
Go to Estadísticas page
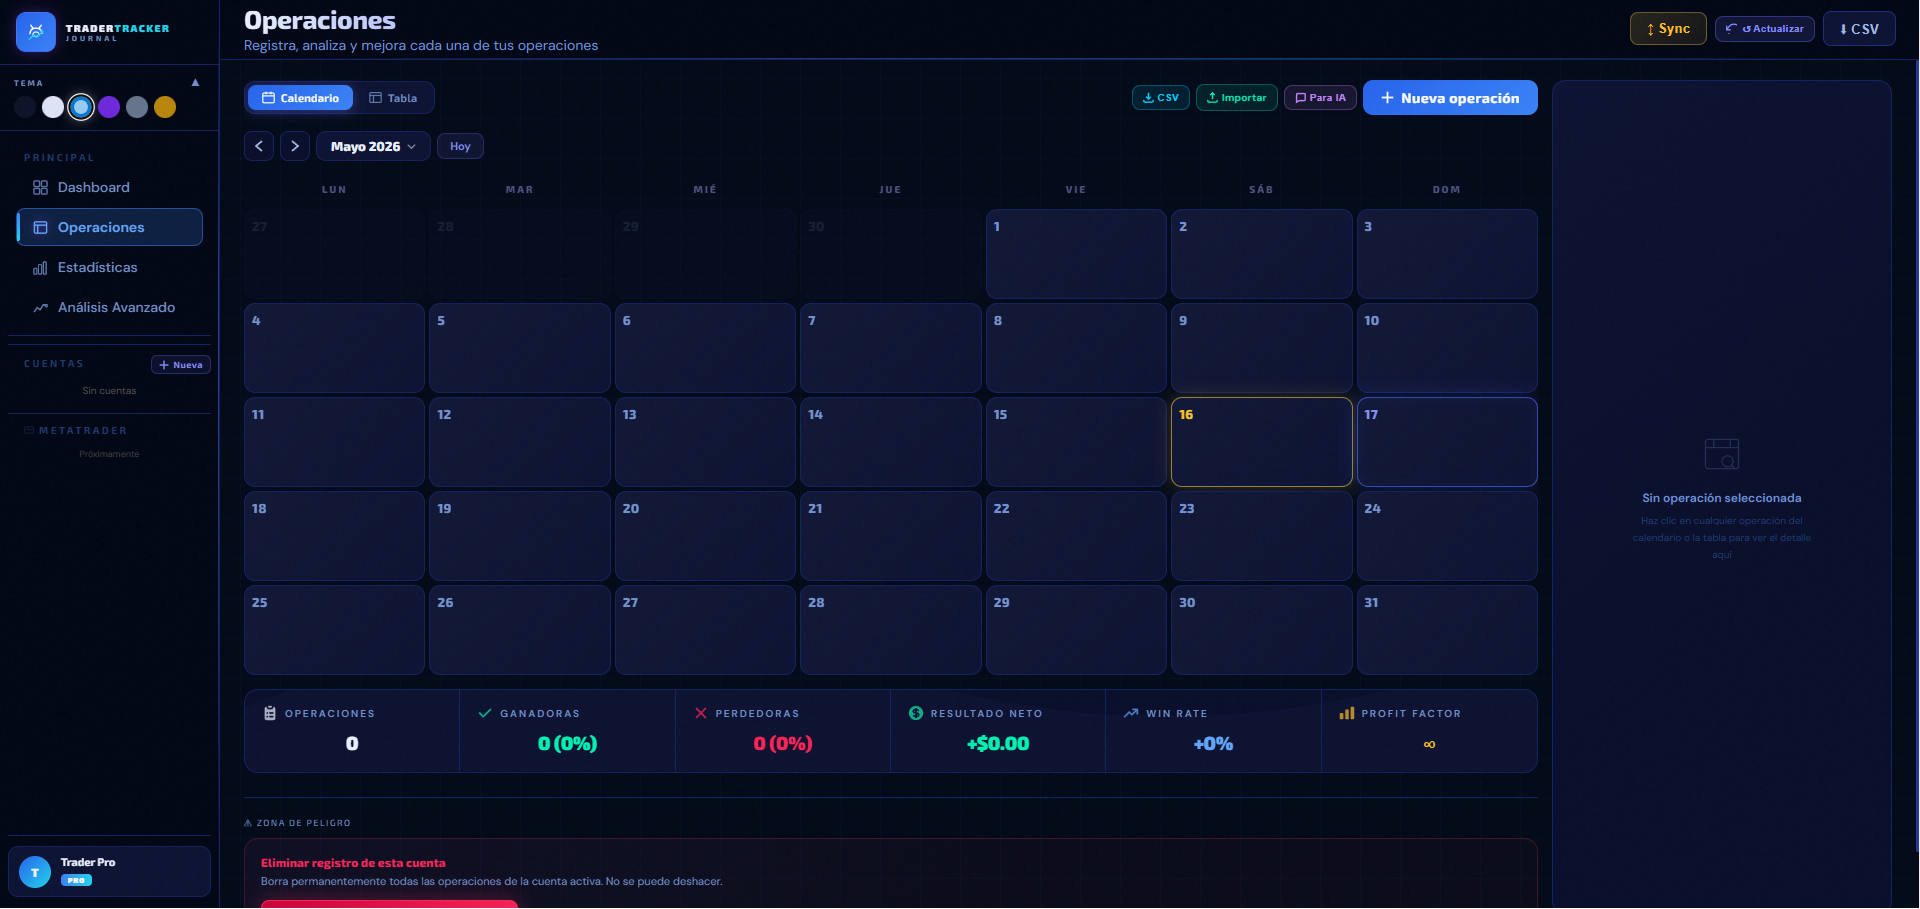coord(110,267)
